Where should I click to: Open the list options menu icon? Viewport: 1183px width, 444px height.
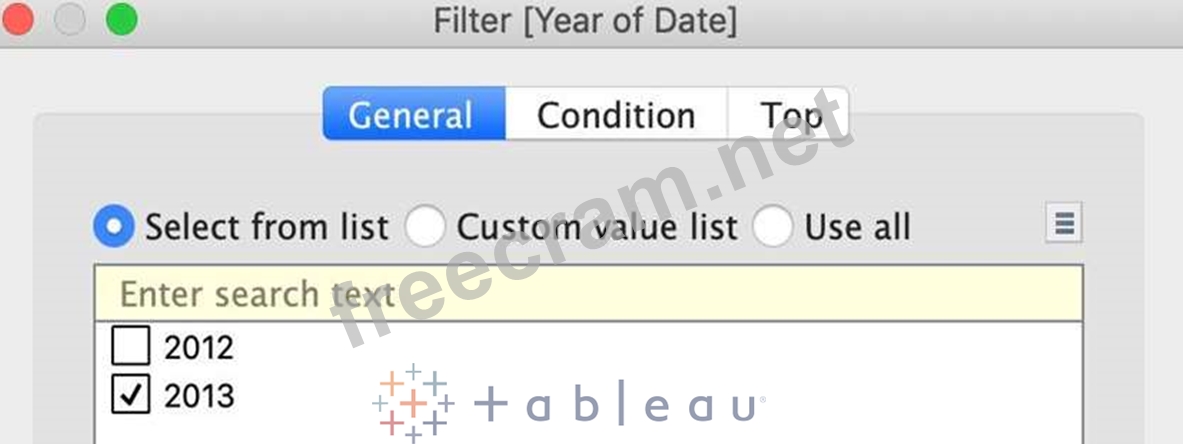pyautogui.click(x=1064, y=224)
